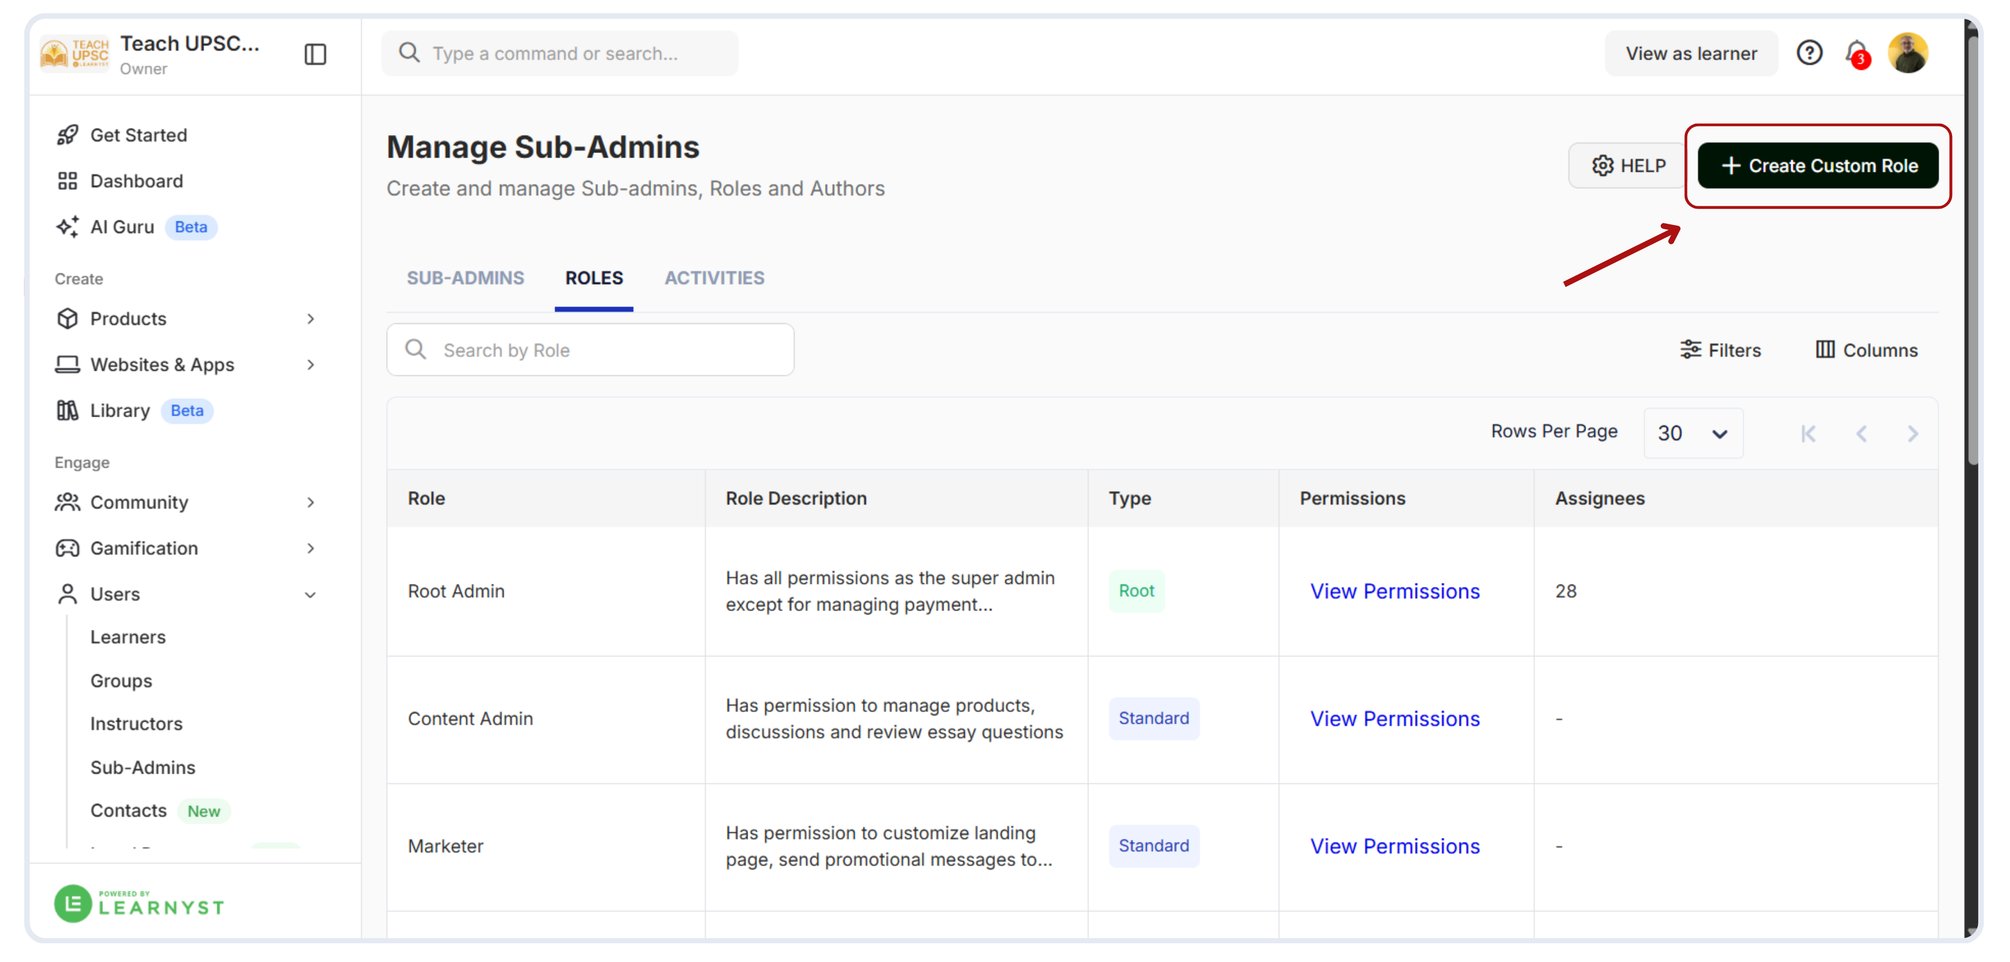Viewport: 2010px width, 962px height.
Task: Click the page vertical scrollbar
Action: tap(1973, 250)
